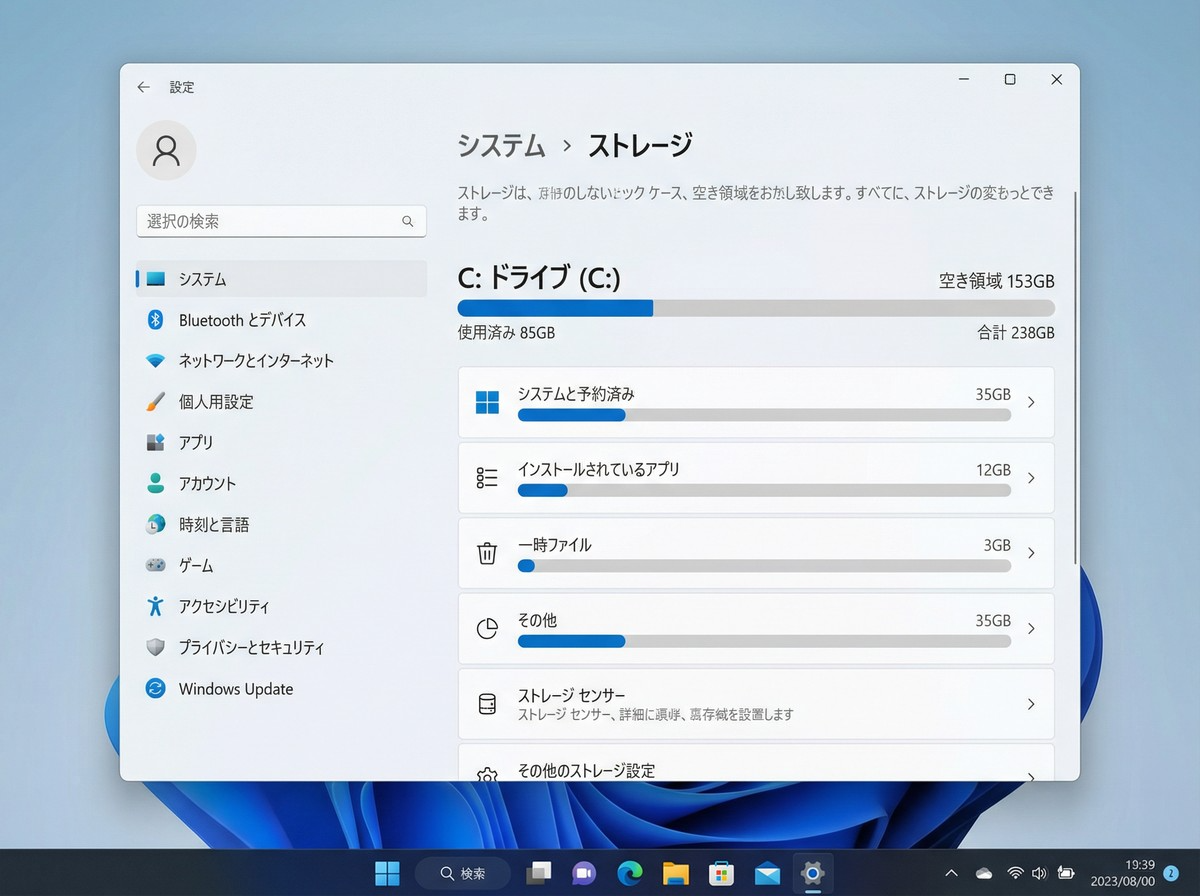Open 検索 search from the taskbar

pos(462,873)
